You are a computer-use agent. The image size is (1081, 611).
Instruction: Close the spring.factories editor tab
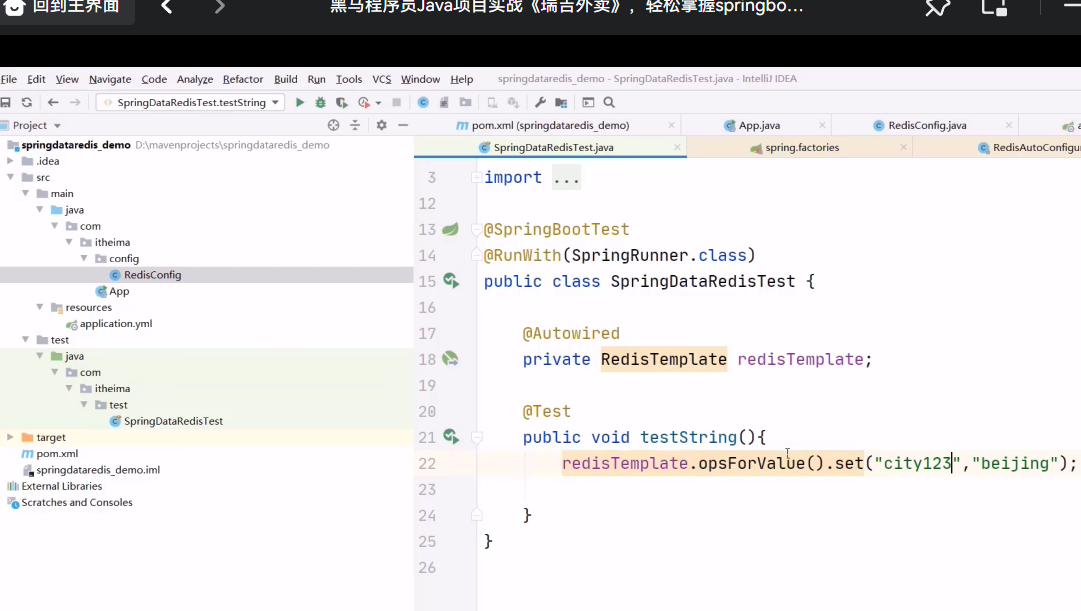coord(903,147)
